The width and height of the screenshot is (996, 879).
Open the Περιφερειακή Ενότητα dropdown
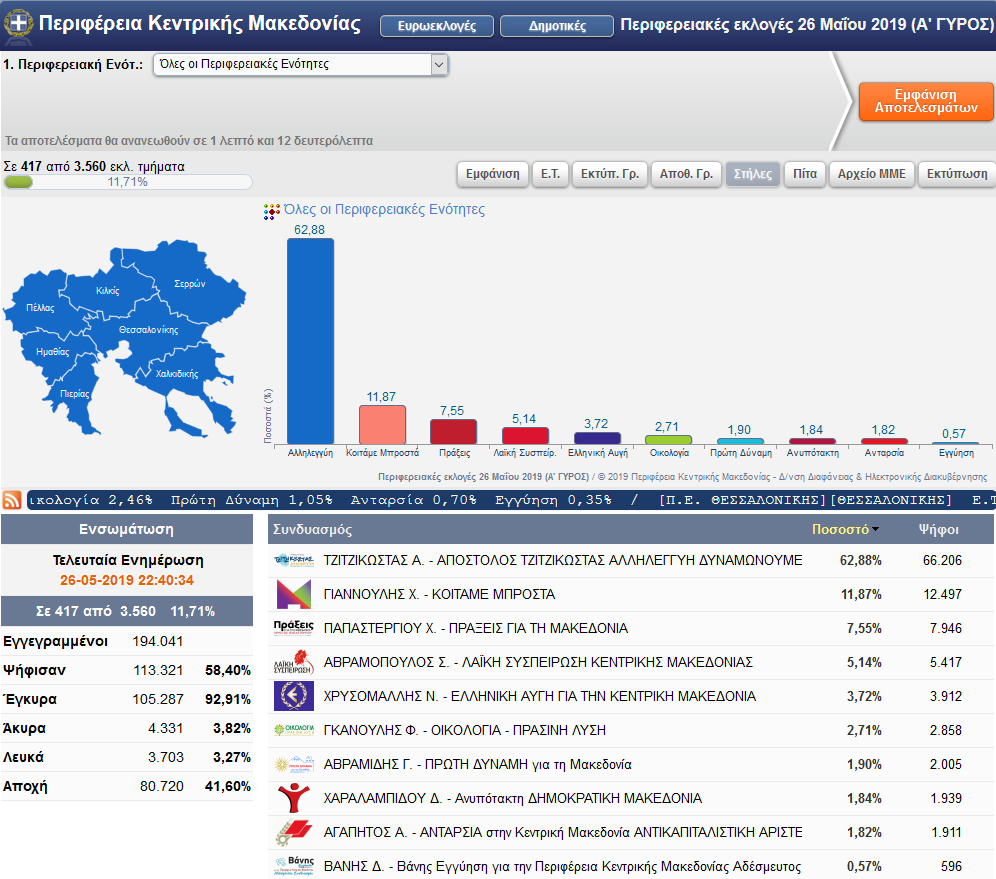tap(438, 65)
